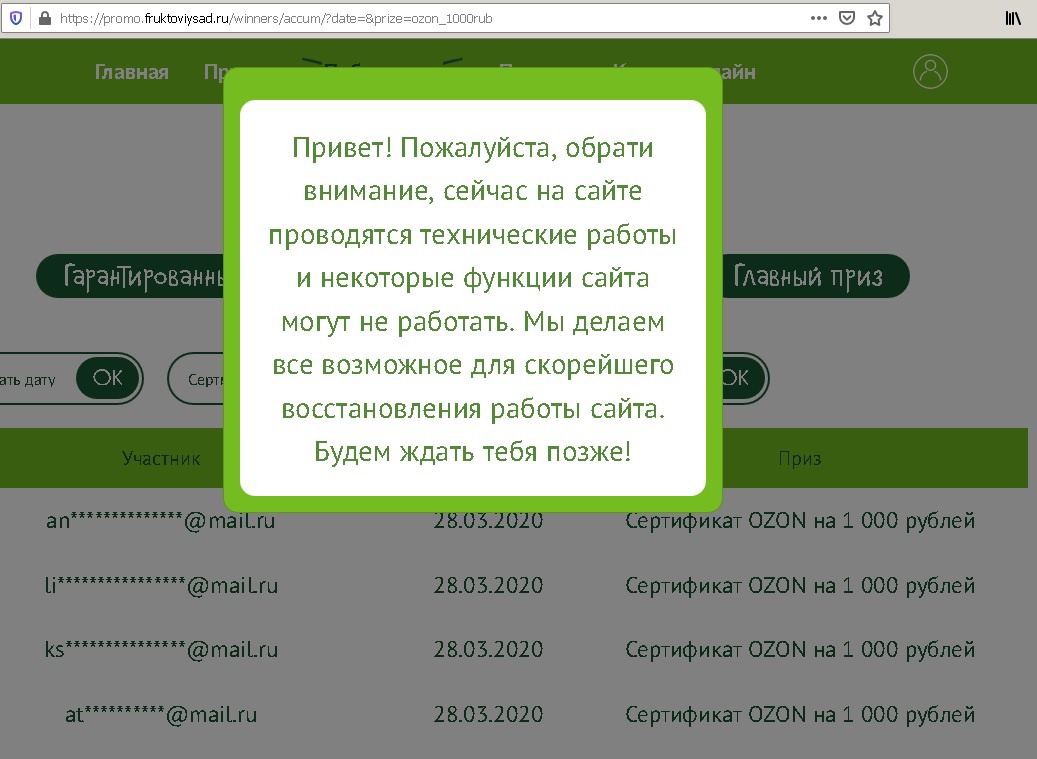This screenshot has height=759, width=1037.
Task: Click the tracking protection shield icon
Action: tap(16, 18)
